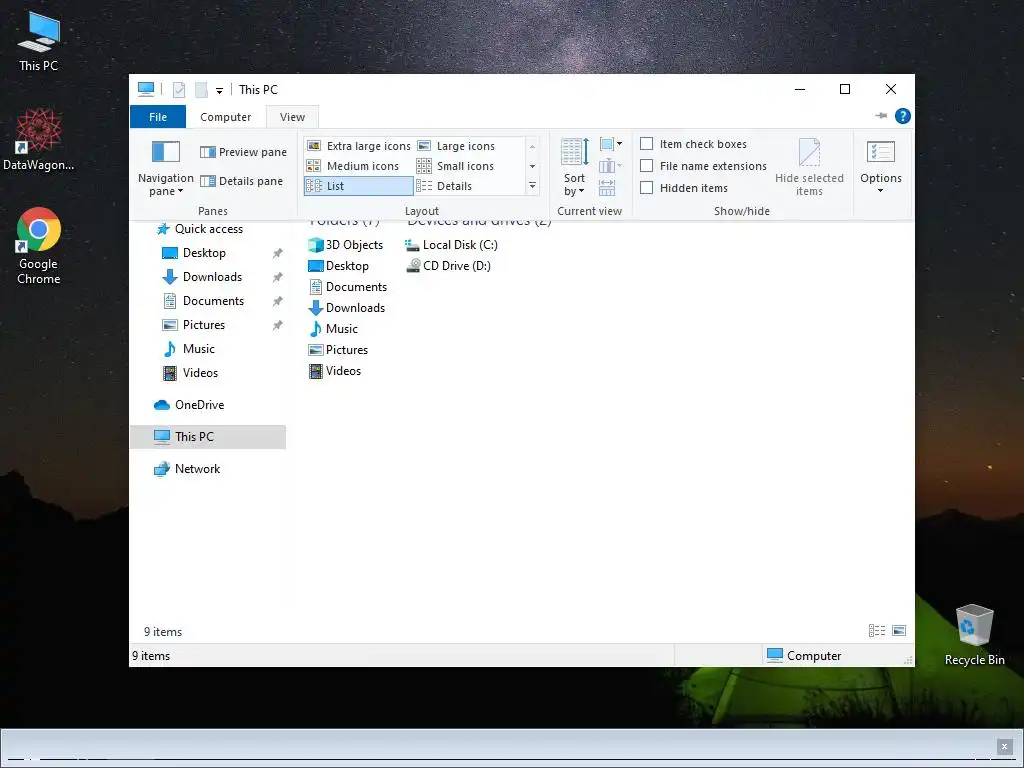Select the List layout

coord(359,186)
